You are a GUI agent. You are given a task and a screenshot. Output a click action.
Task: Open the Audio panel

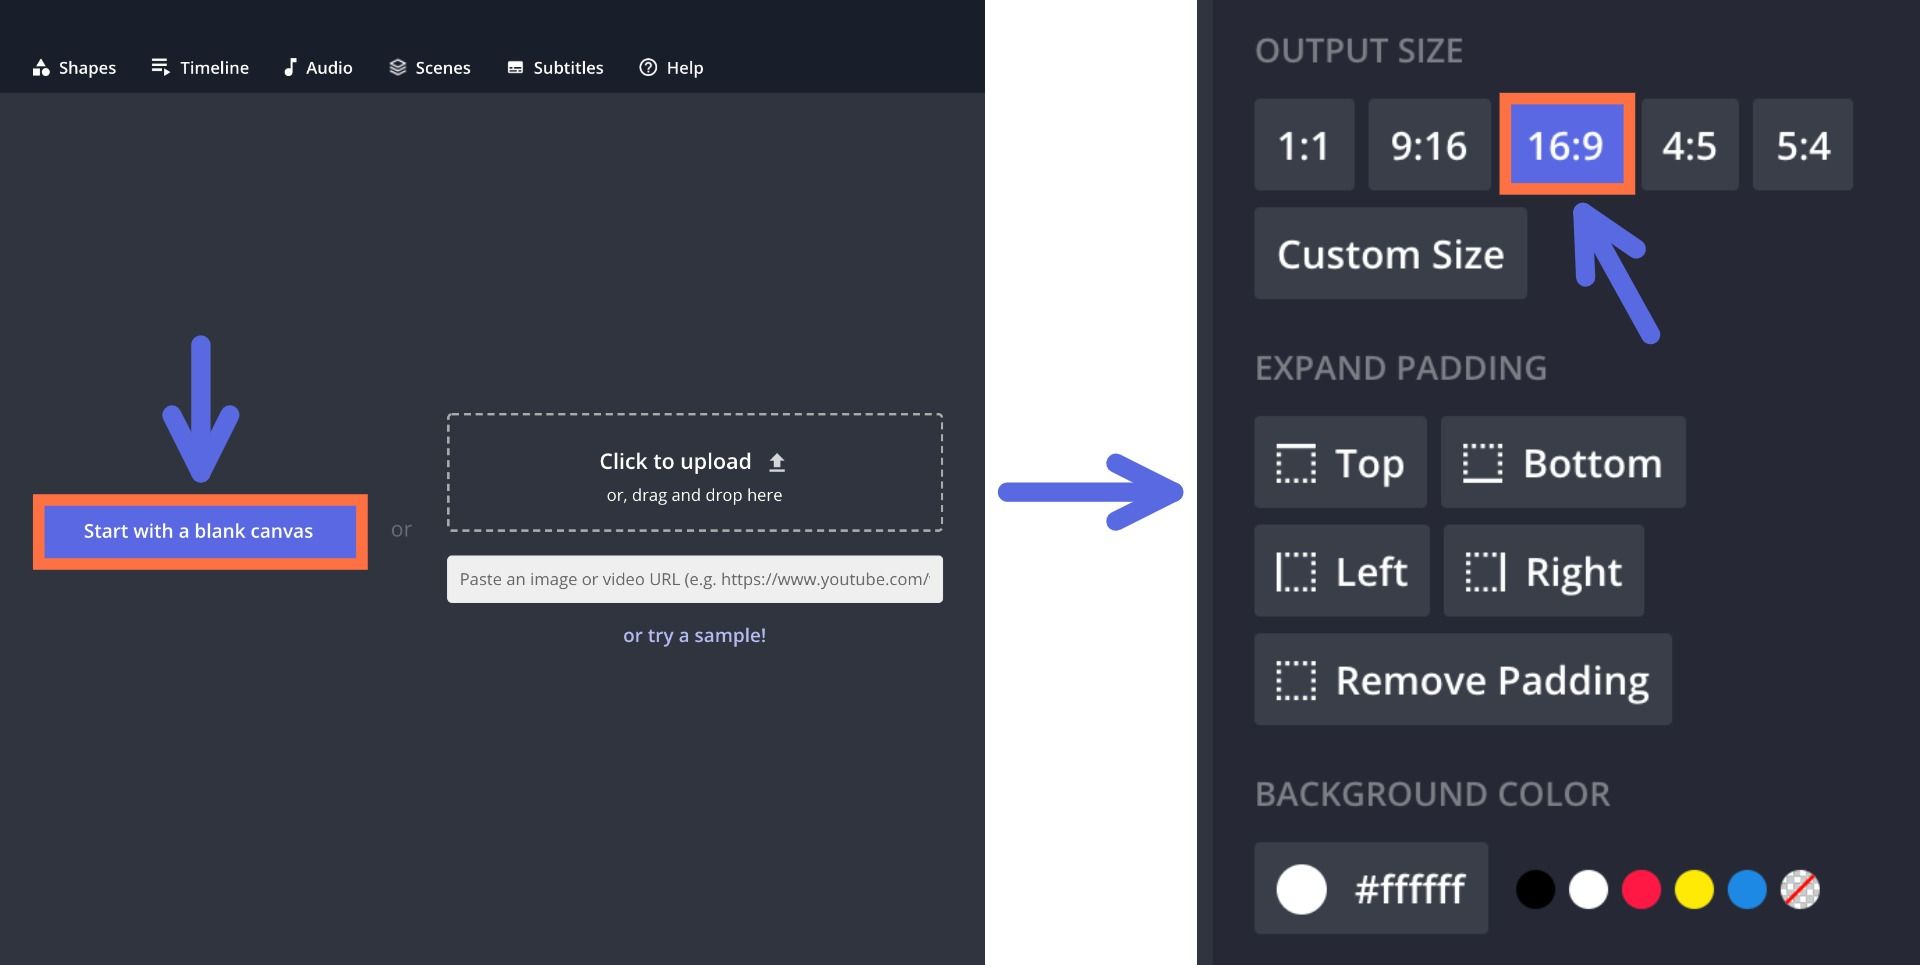tap(318, 68)
